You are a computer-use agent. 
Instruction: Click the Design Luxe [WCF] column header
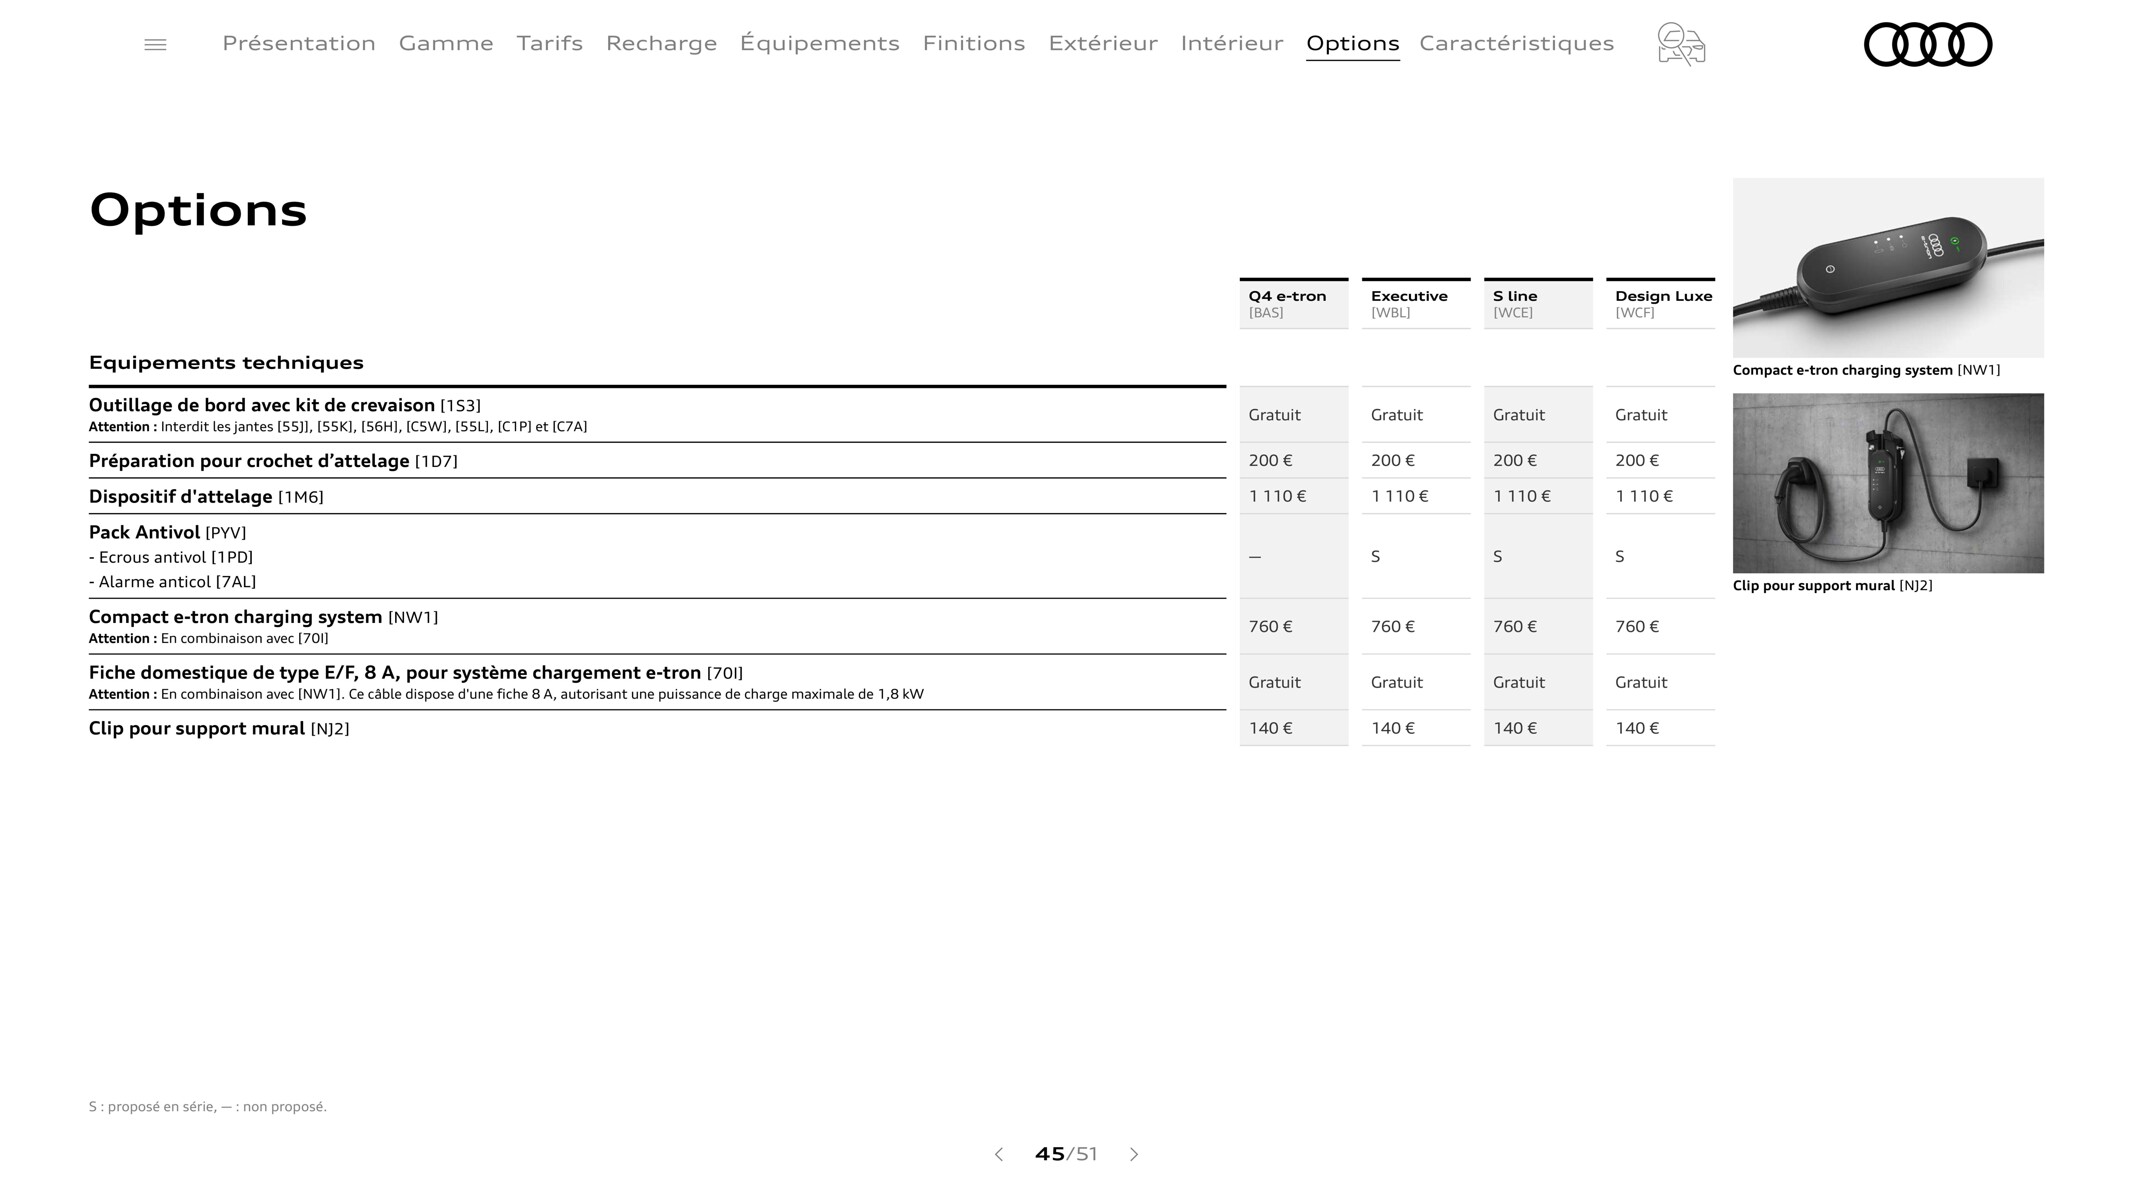tap(1660, 303)
